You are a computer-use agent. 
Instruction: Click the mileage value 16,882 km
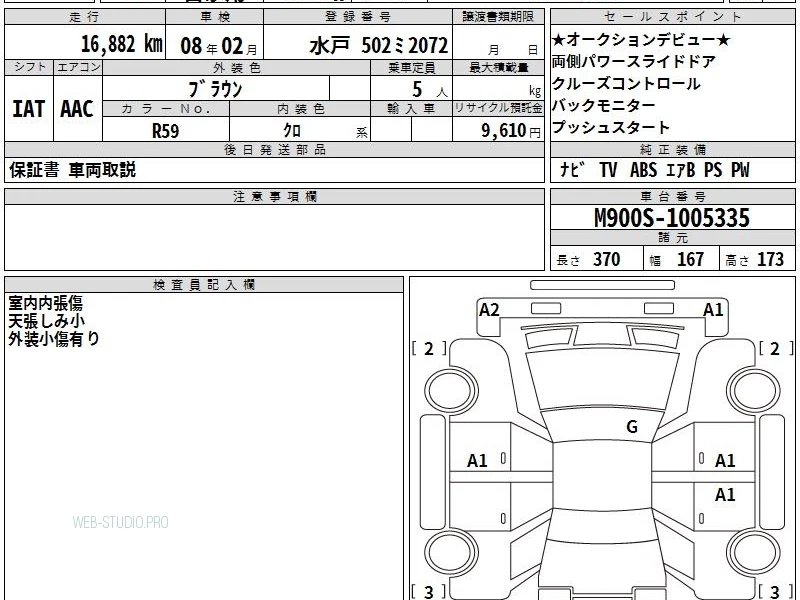tap(121, 44)
